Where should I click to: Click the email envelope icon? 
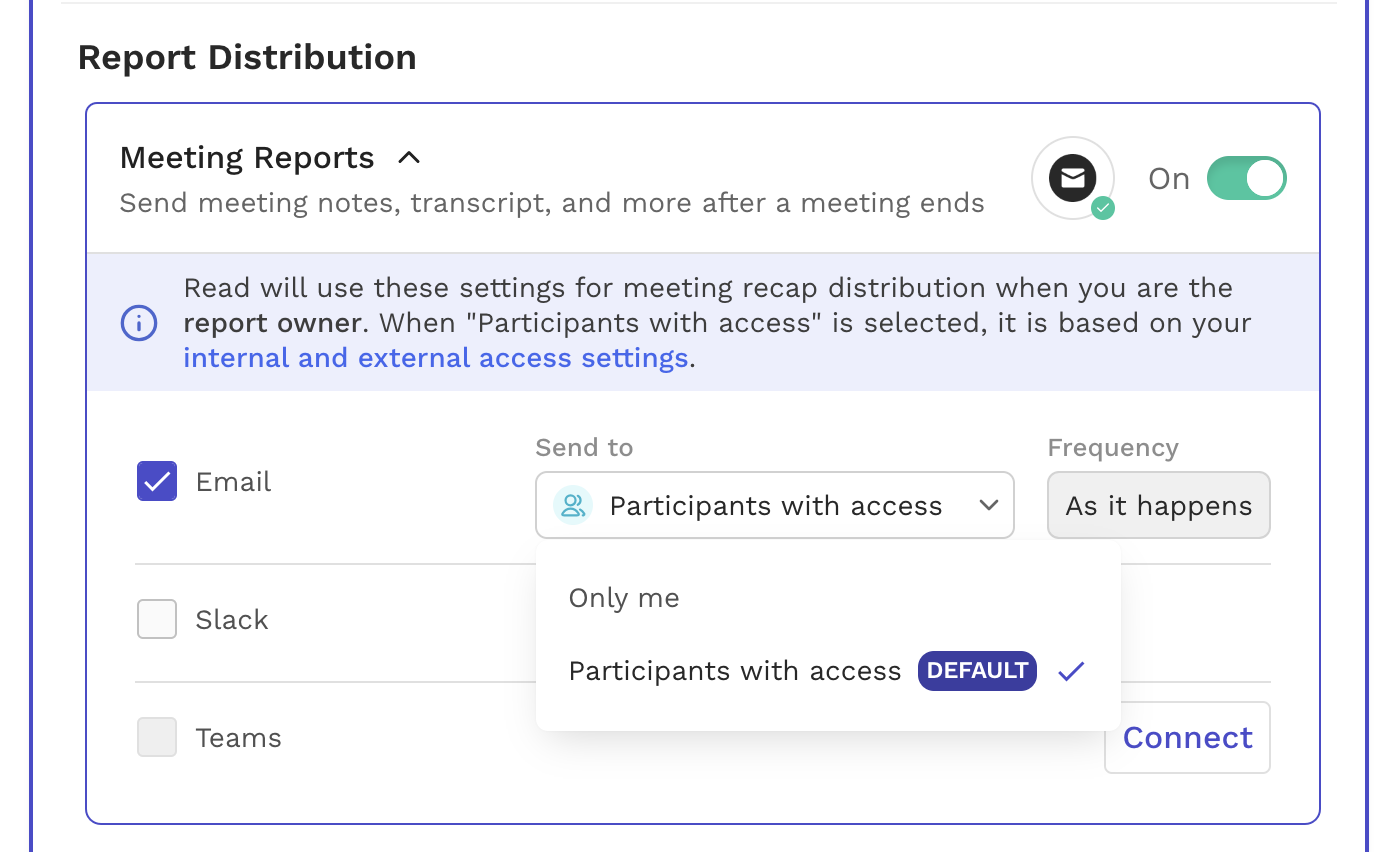pyautogui.click(x=1072, y=178)
